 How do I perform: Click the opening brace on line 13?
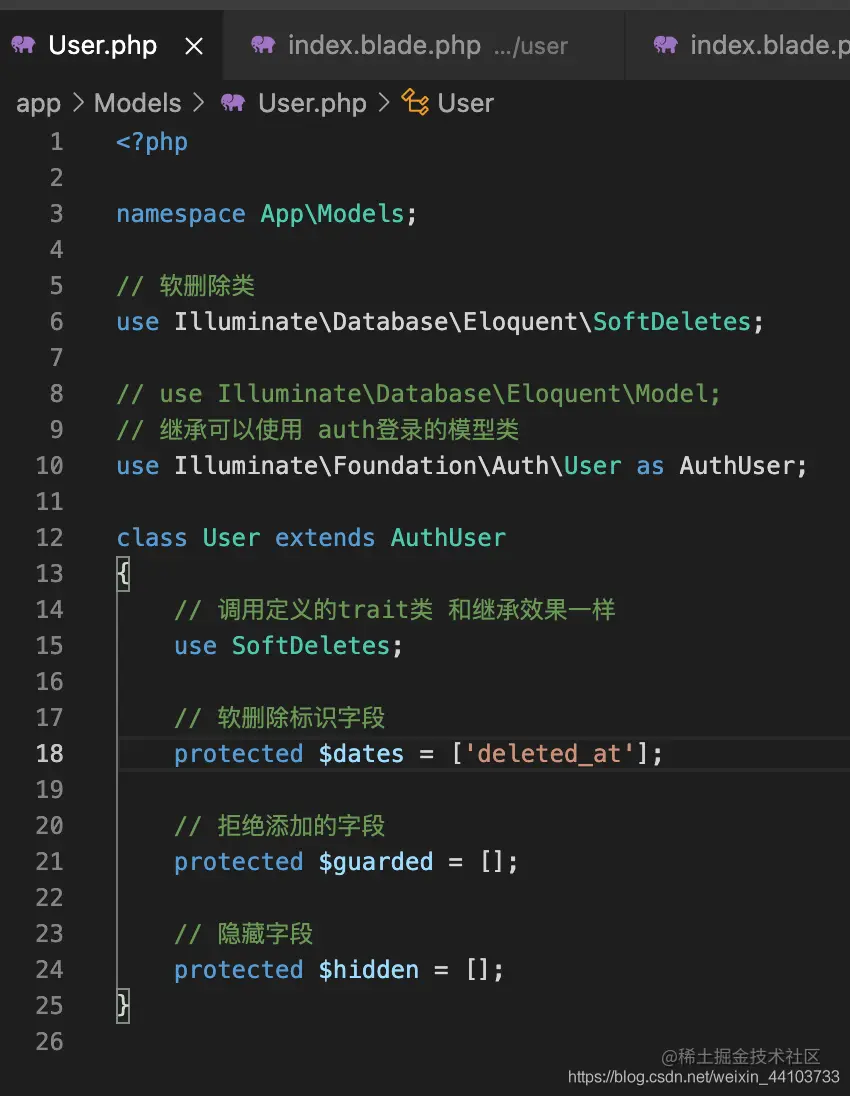click(x=123, y=574)
